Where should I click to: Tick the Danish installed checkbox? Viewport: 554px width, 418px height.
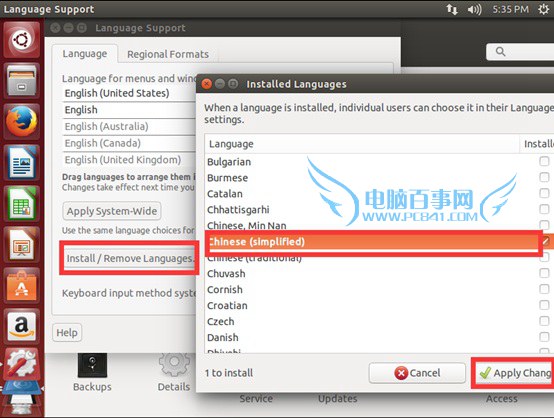pyautogui.click(x=544, y=337)
